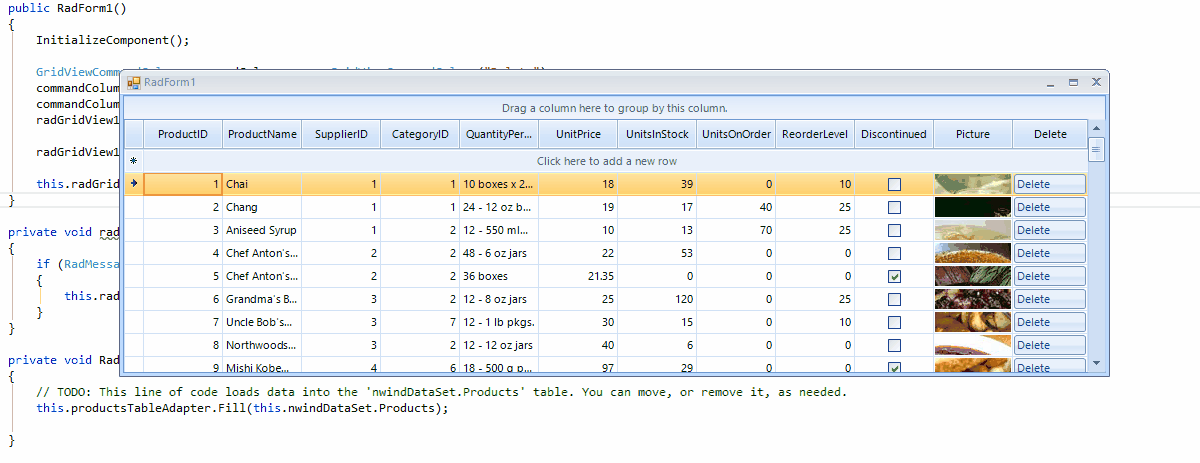The width and height of the screenshot is (1200, 463).
Task: Click here to add a new row
Action: tap(606, 161)
